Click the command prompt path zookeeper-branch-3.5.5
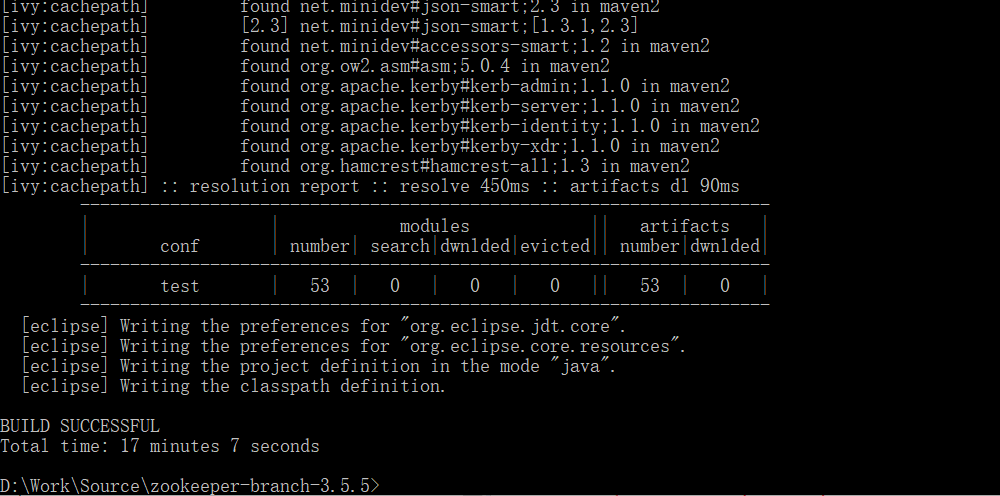Image resolution: width=1000 pixels, height=496 pixels. (x=190, y=486)
